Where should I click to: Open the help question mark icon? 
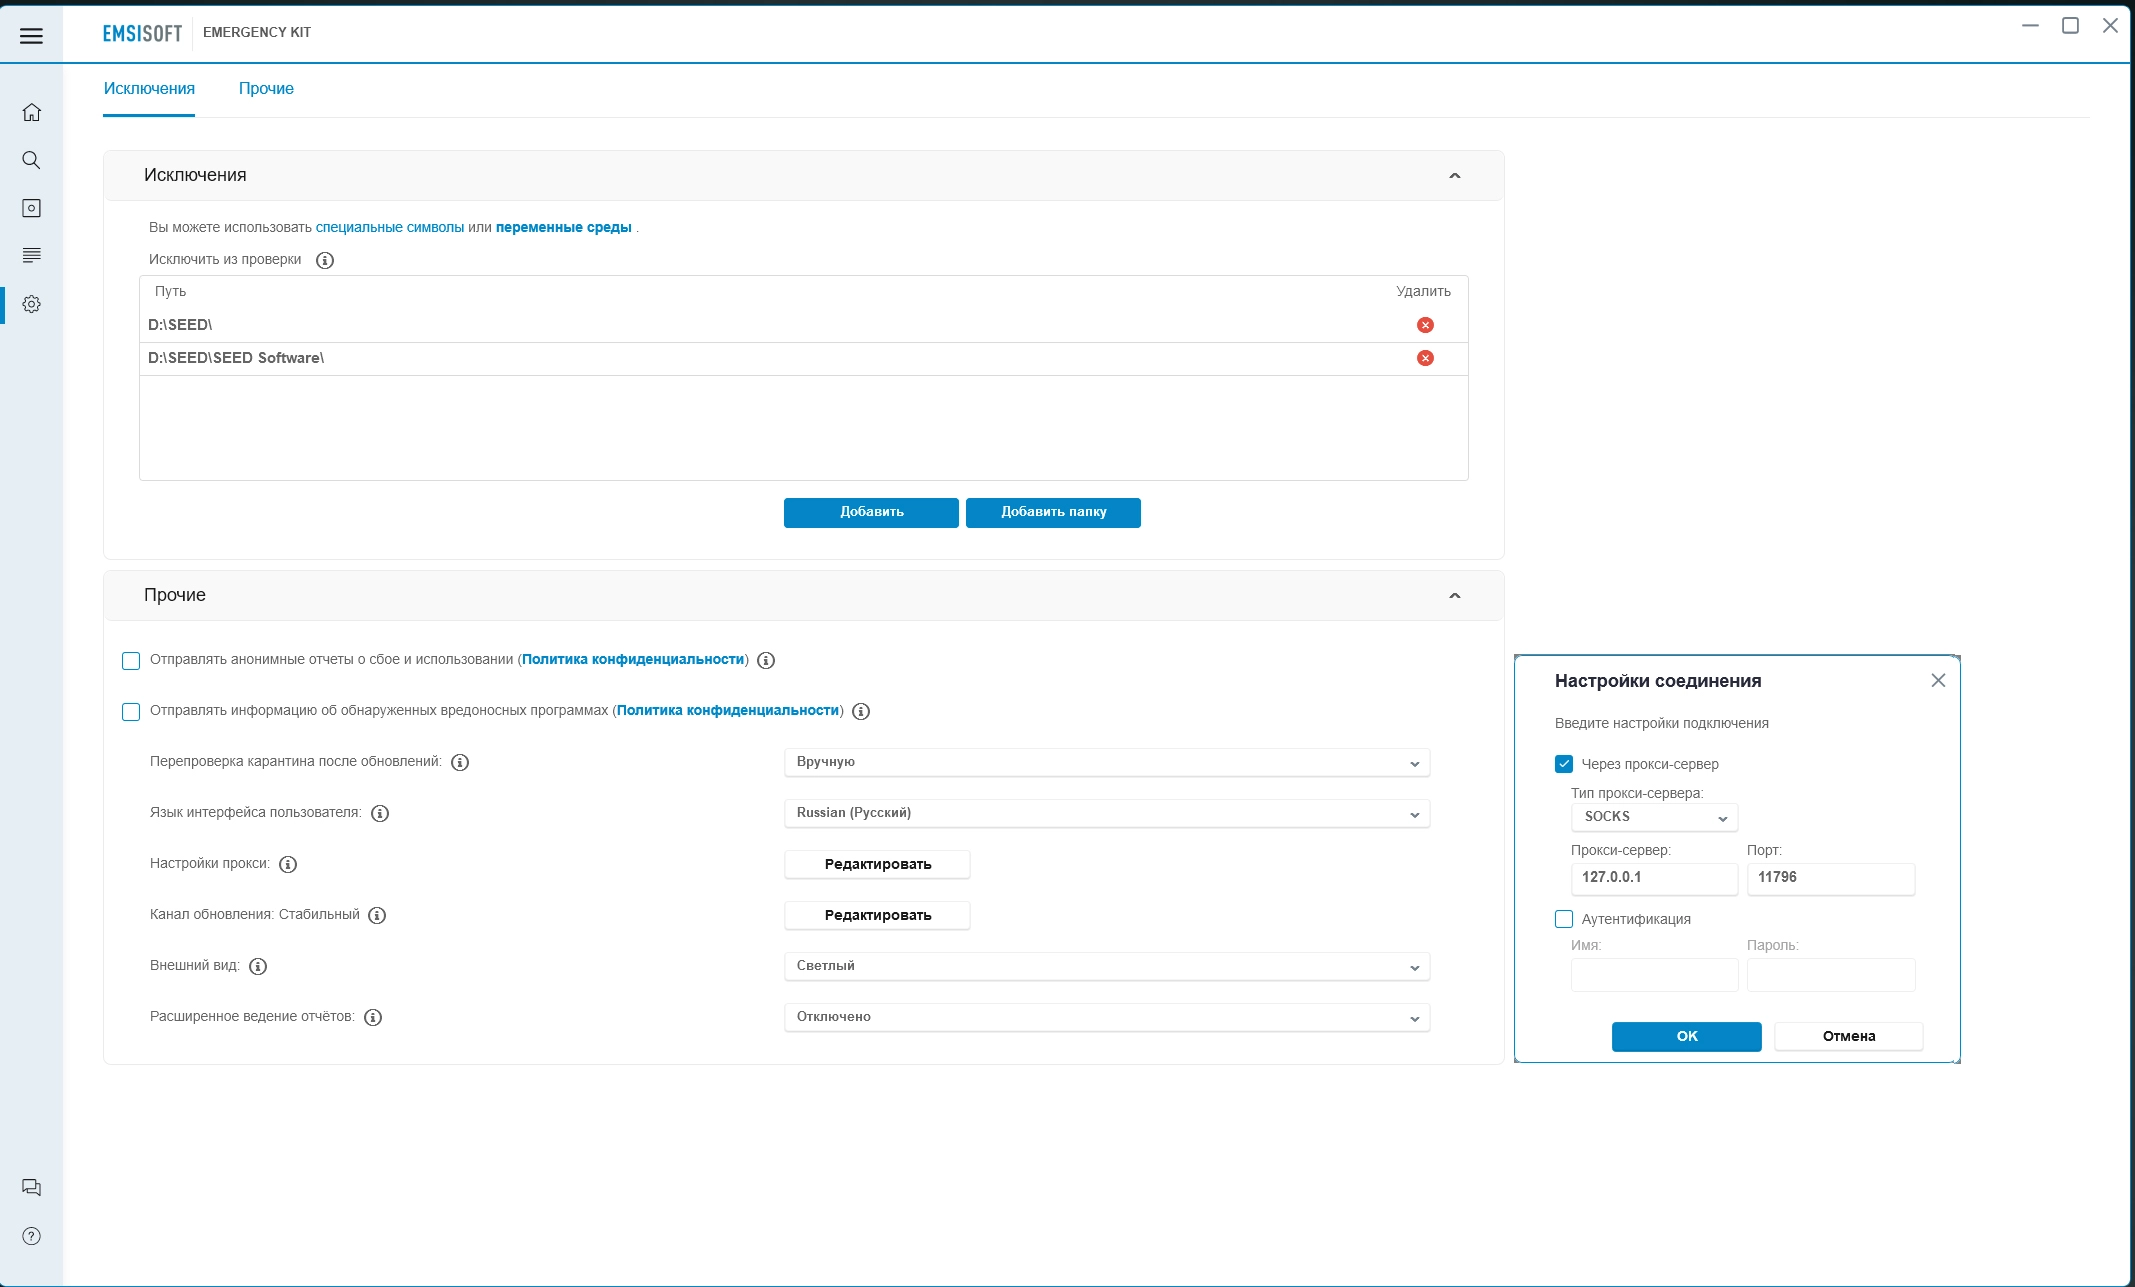click(x=31, y=1236)
